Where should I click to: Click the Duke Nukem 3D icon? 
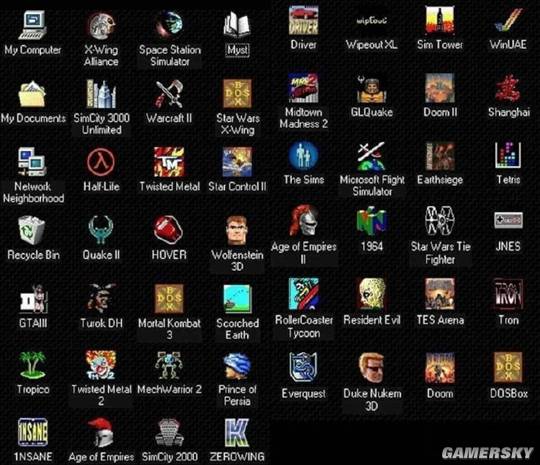pos(371,368)
